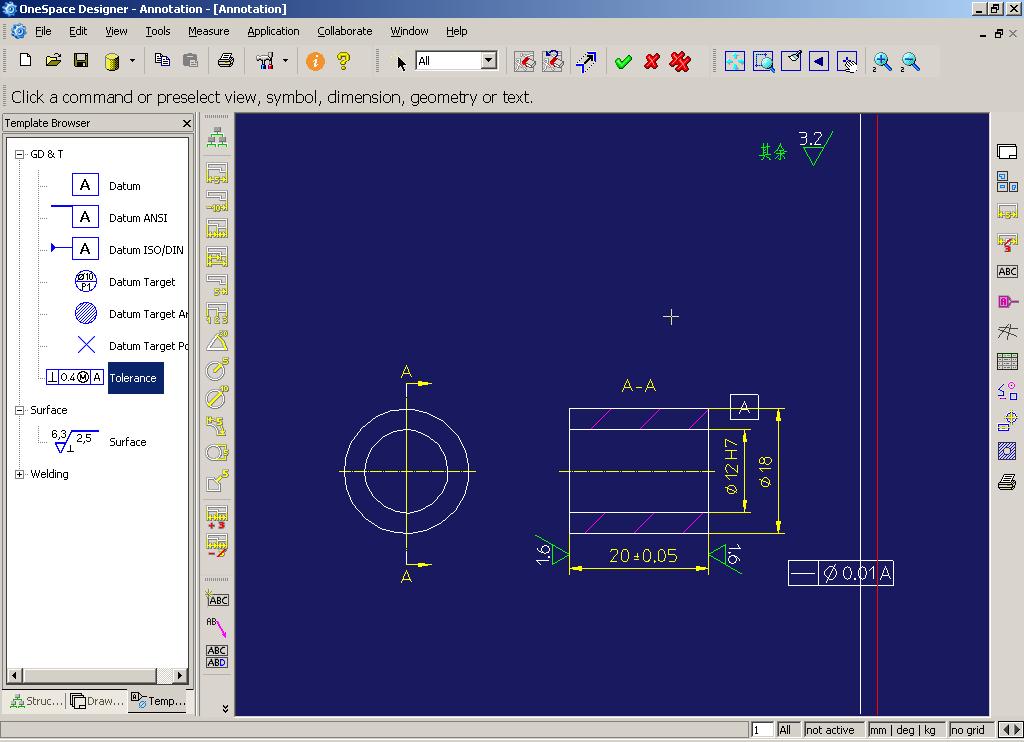Open the Measure menu

[208, 31]
